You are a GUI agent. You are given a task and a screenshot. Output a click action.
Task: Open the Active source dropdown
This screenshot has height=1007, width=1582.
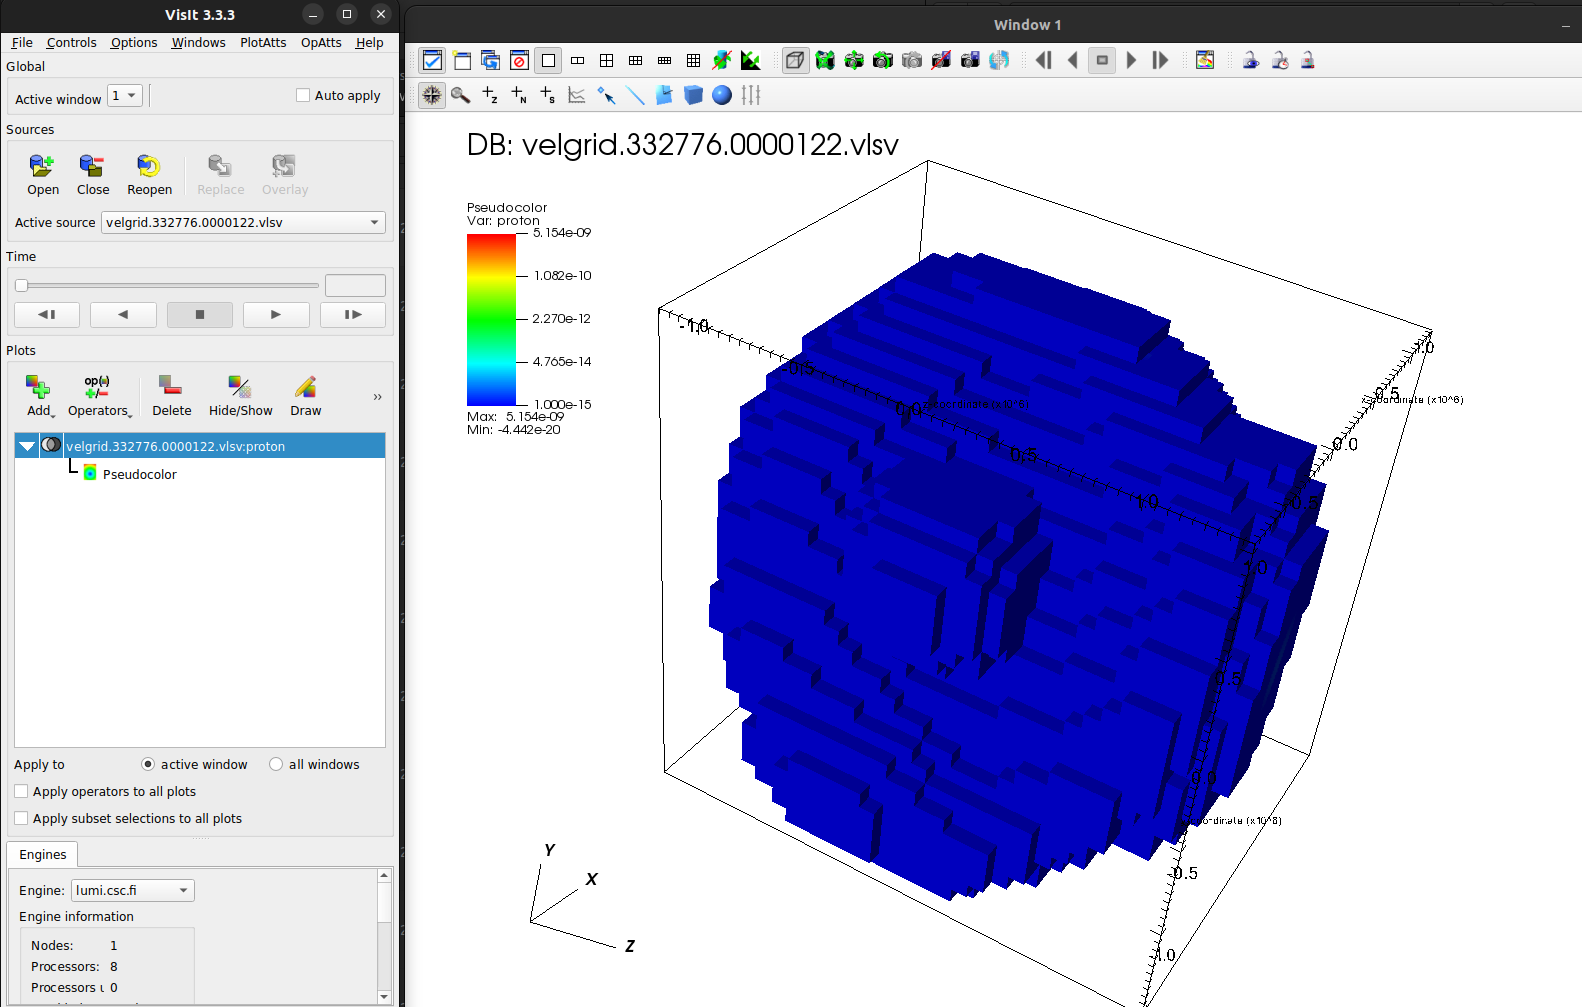(x=243, y=222)
